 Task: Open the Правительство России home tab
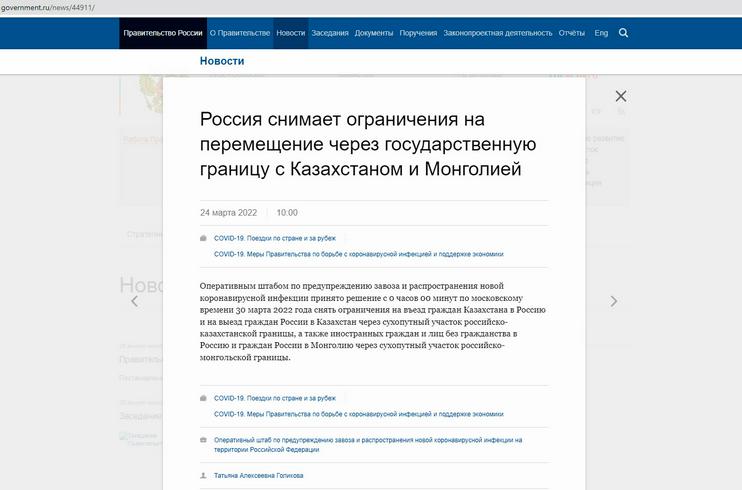click(163, 33)
